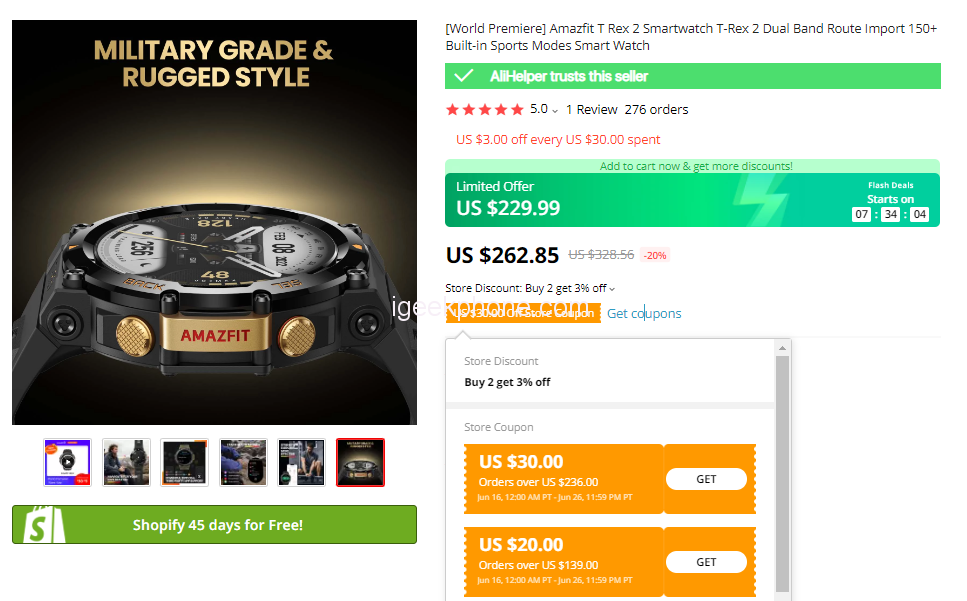The image size is (967, 601).
Task: Click the AliHelper checkmark icon
Action: [x=463, y=76]
